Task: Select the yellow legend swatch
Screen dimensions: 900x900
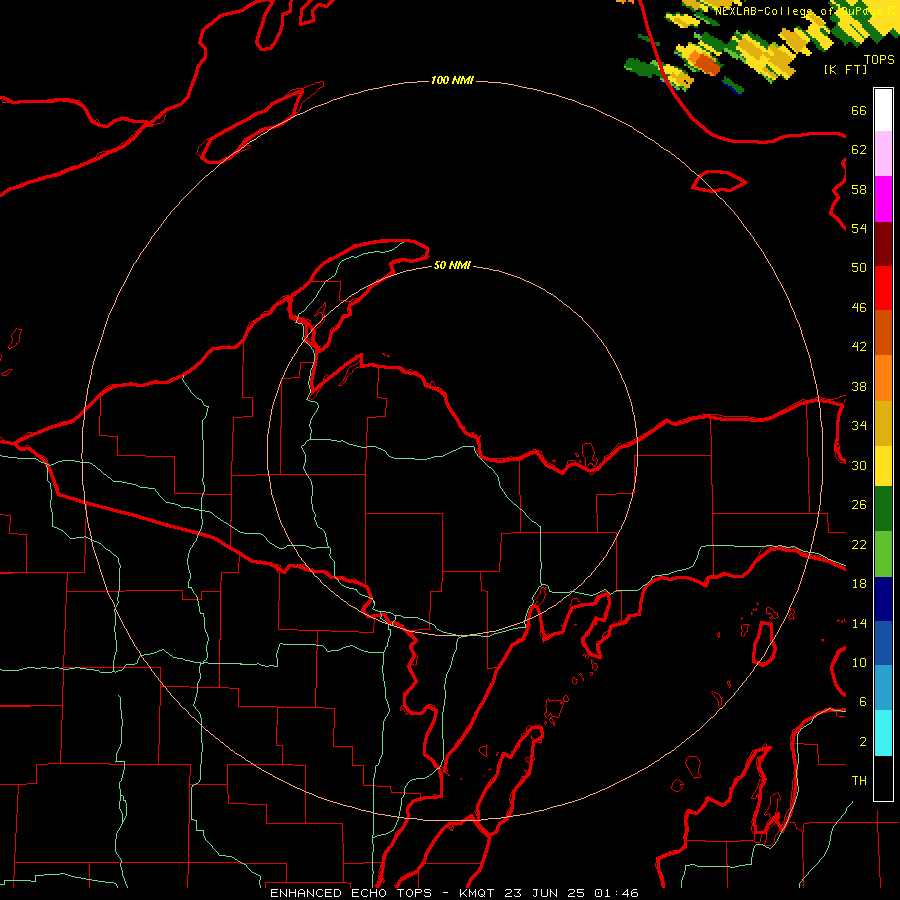Action: pos(883,466)
